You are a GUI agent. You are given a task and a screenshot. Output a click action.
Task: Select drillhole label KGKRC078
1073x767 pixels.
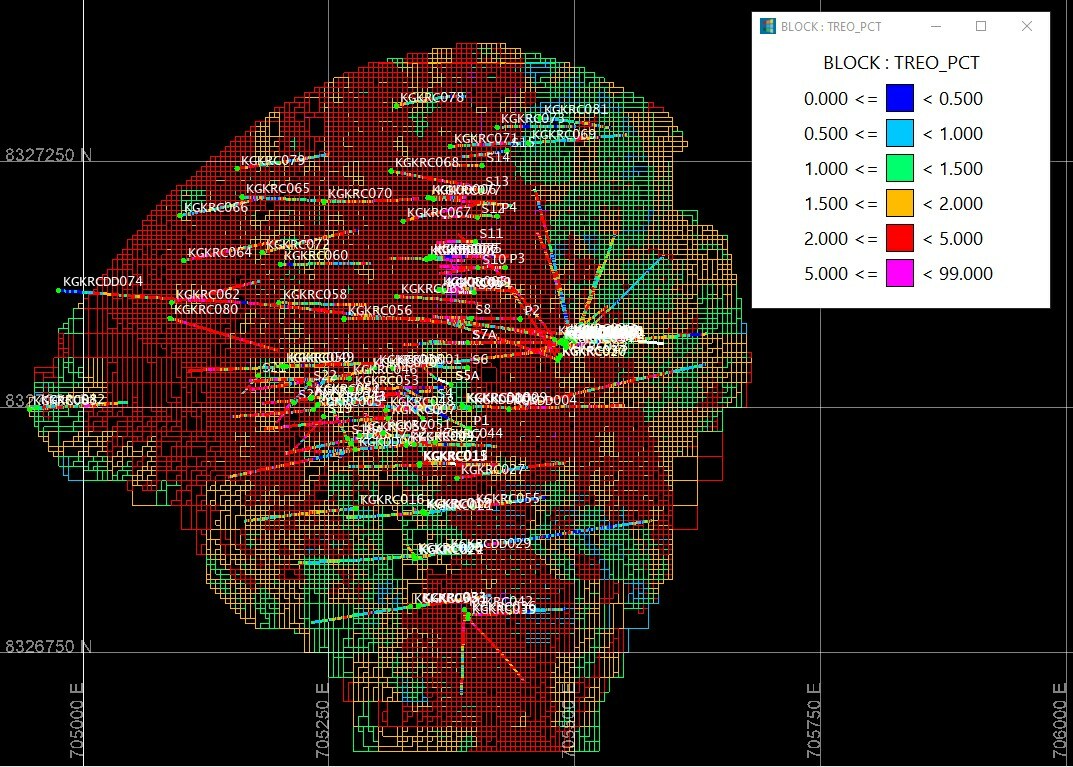click(432, 98)
